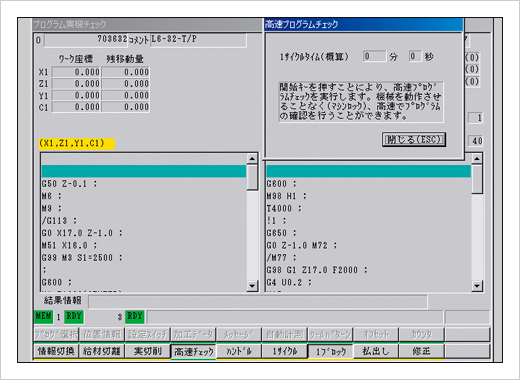
Task: Click the 情報切換 softkey
Action: (56, 351)
